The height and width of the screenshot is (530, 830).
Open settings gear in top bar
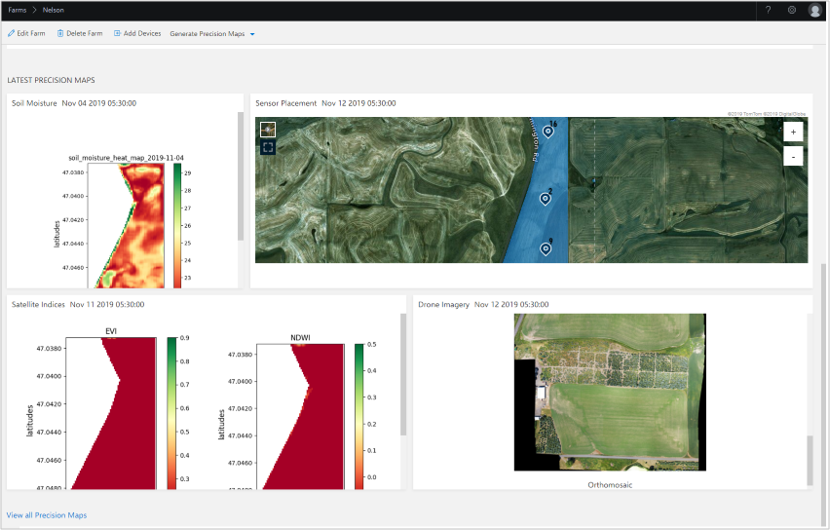click(x=792, y=10)
